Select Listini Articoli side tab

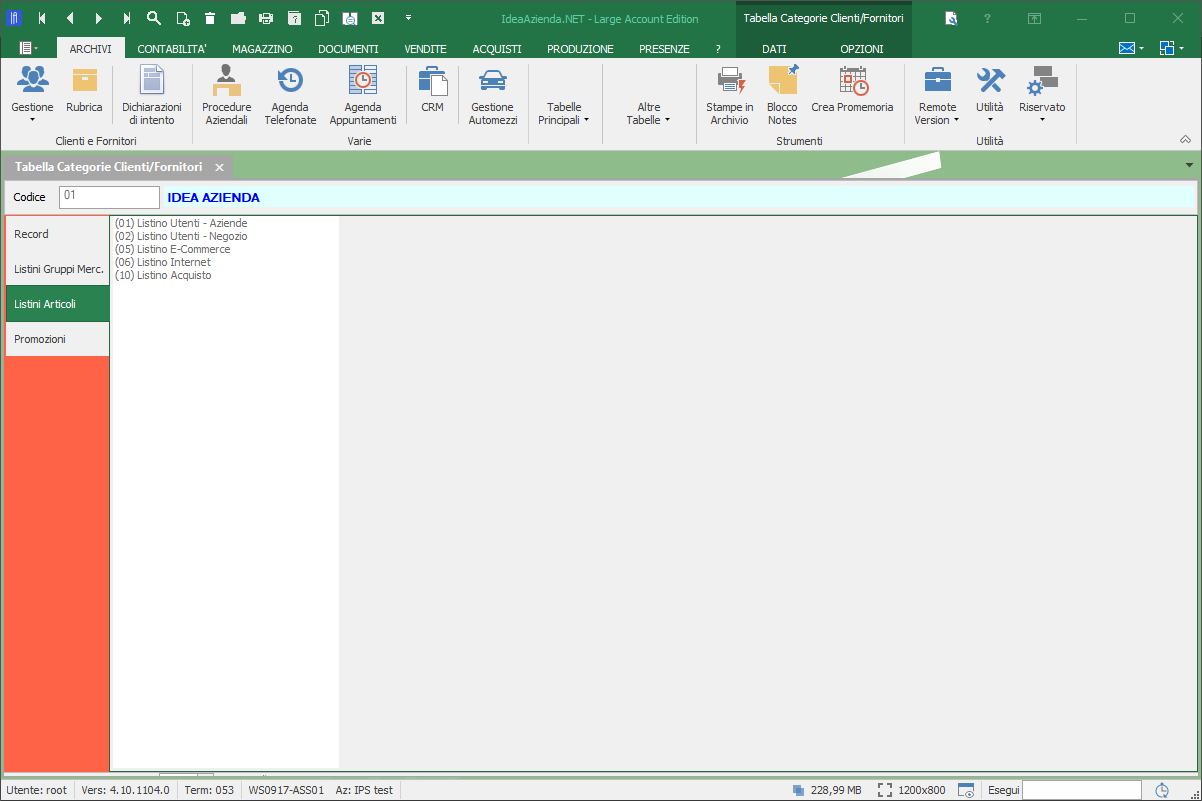[x=57, y=304]
